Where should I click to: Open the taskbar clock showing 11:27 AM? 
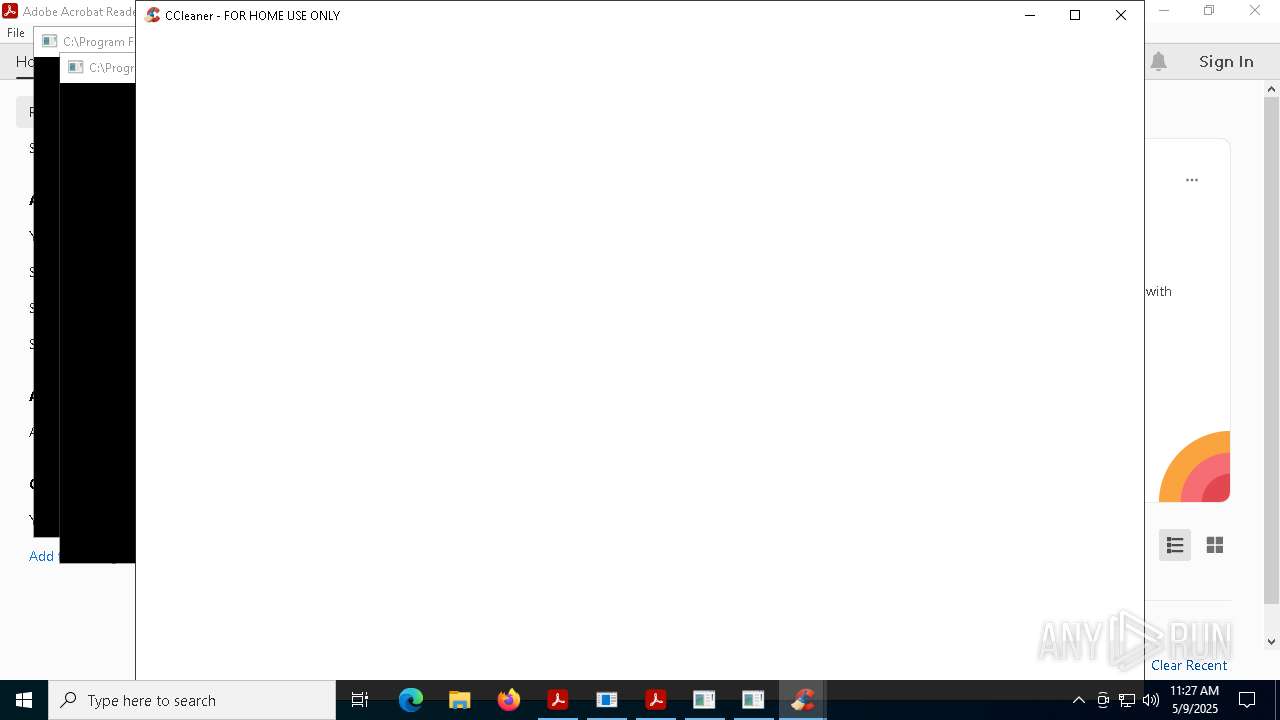tap(1194, 700)
